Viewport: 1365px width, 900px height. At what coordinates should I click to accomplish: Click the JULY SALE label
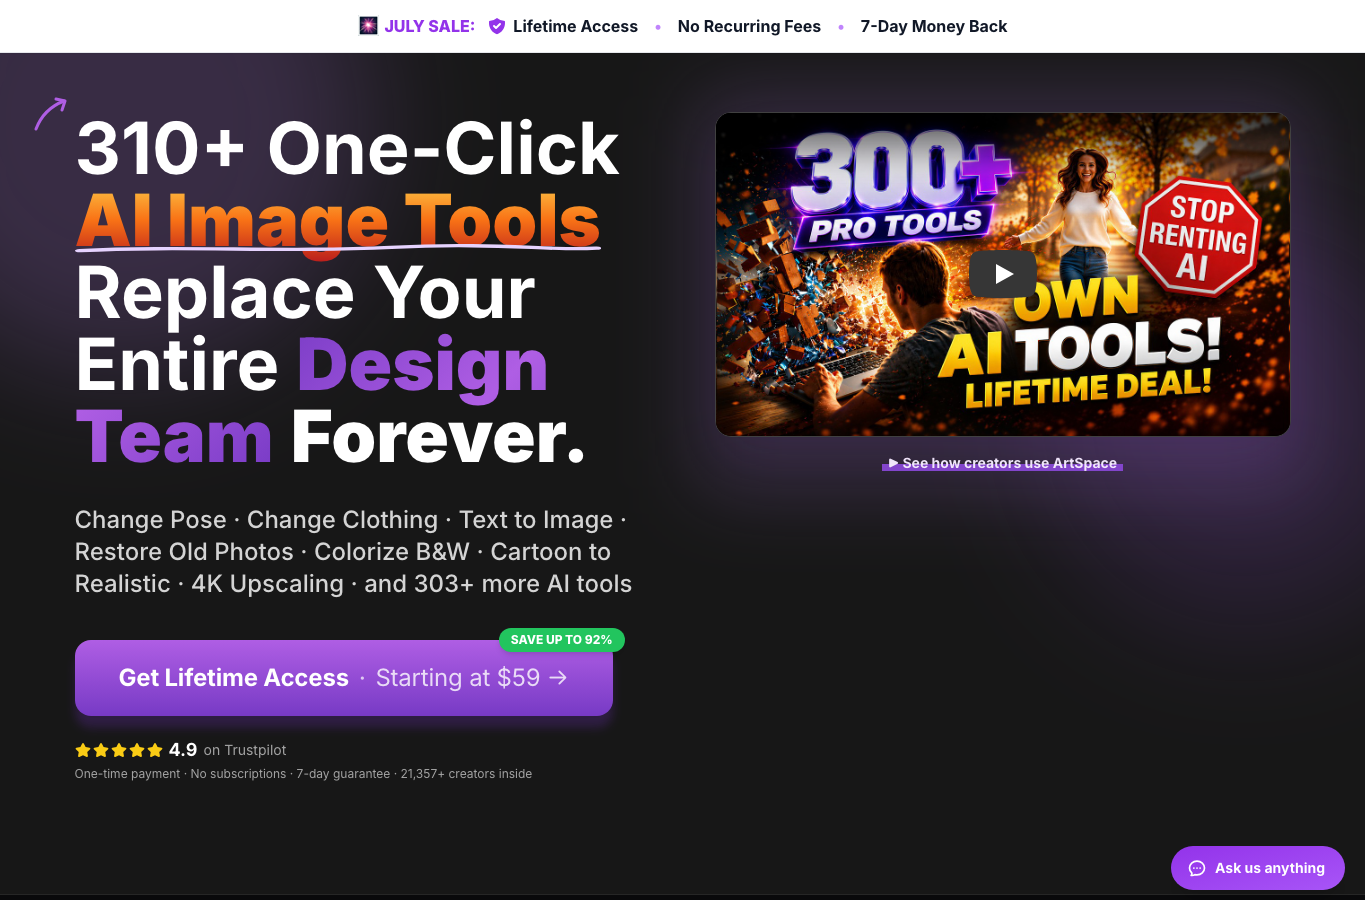[430, 26]
